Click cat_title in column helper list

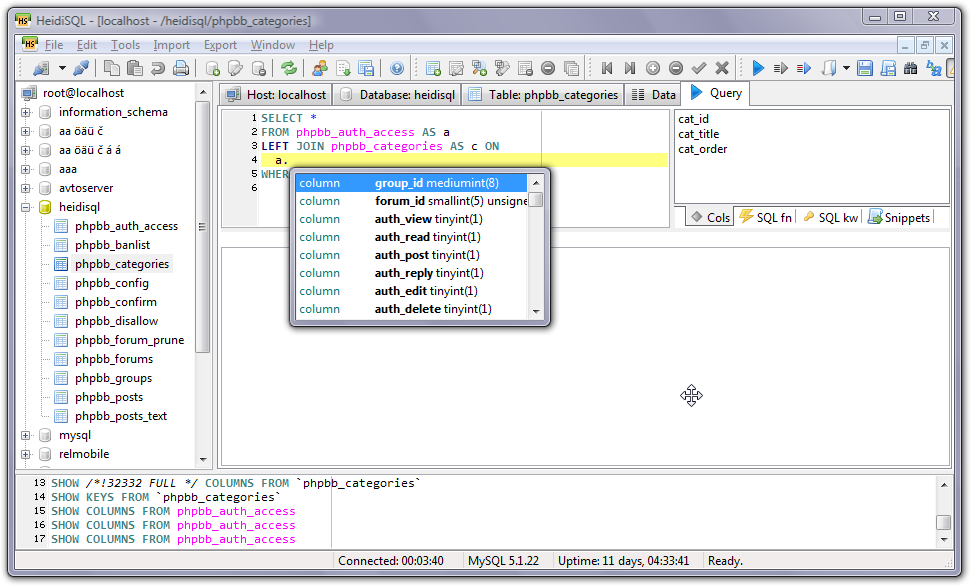point(699,134)
